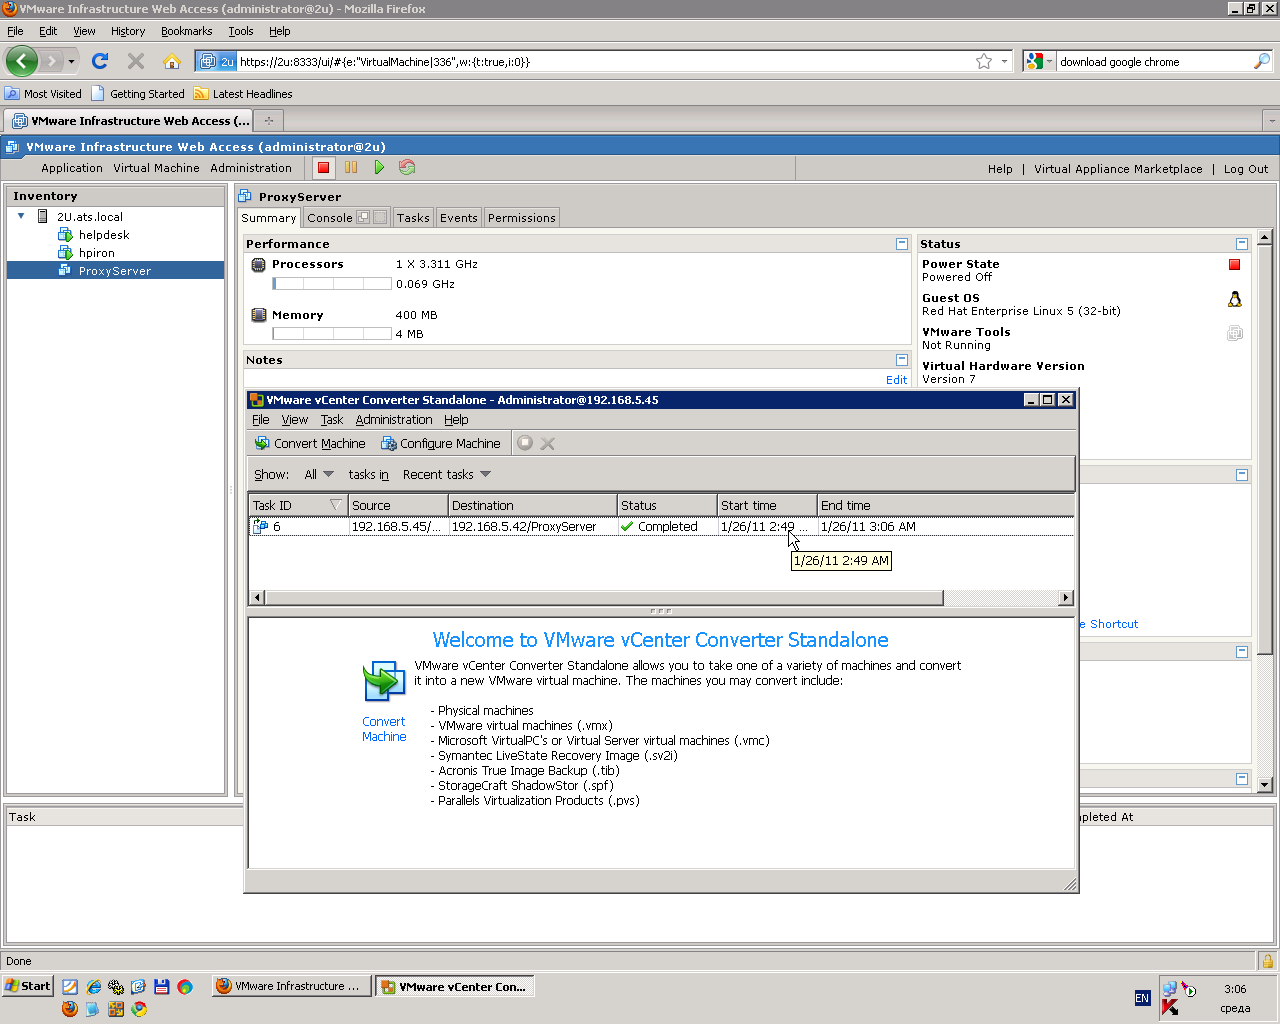Click the Suspend (pause) virtual machine icon

pyautogui.click(x=351, y=168)
